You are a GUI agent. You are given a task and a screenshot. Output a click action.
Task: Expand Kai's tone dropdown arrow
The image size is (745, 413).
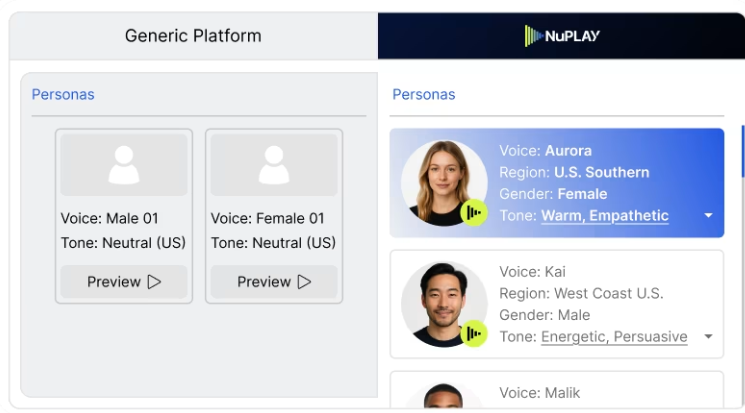(x=708, y=337)
